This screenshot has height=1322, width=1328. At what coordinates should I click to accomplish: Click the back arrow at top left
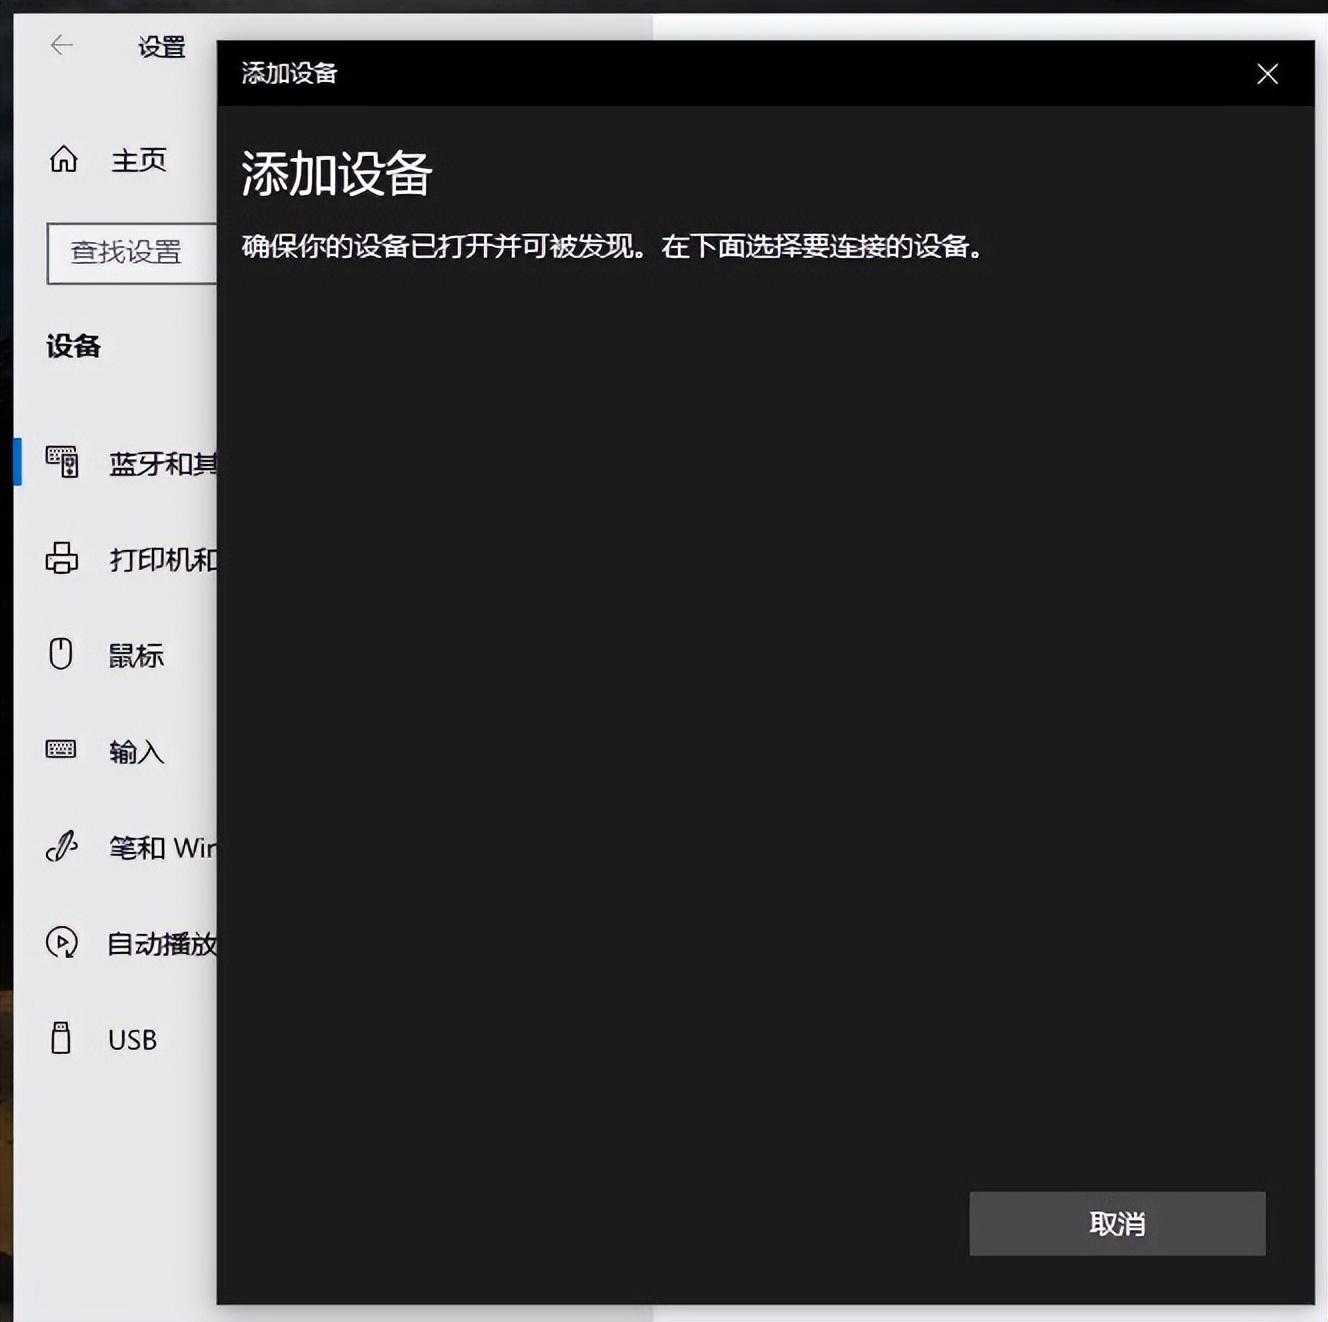click(x=60, y=46)
